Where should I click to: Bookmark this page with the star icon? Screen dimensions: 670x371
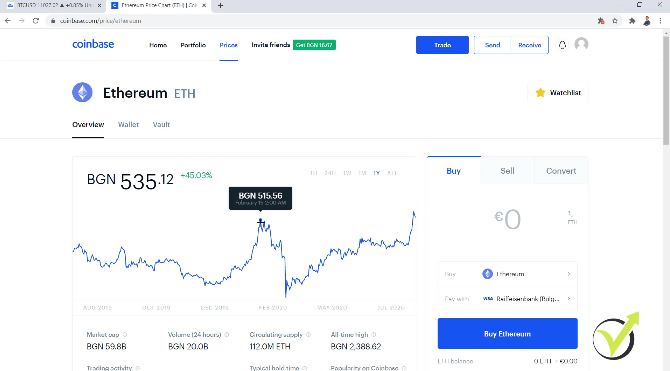click(615, 21)
